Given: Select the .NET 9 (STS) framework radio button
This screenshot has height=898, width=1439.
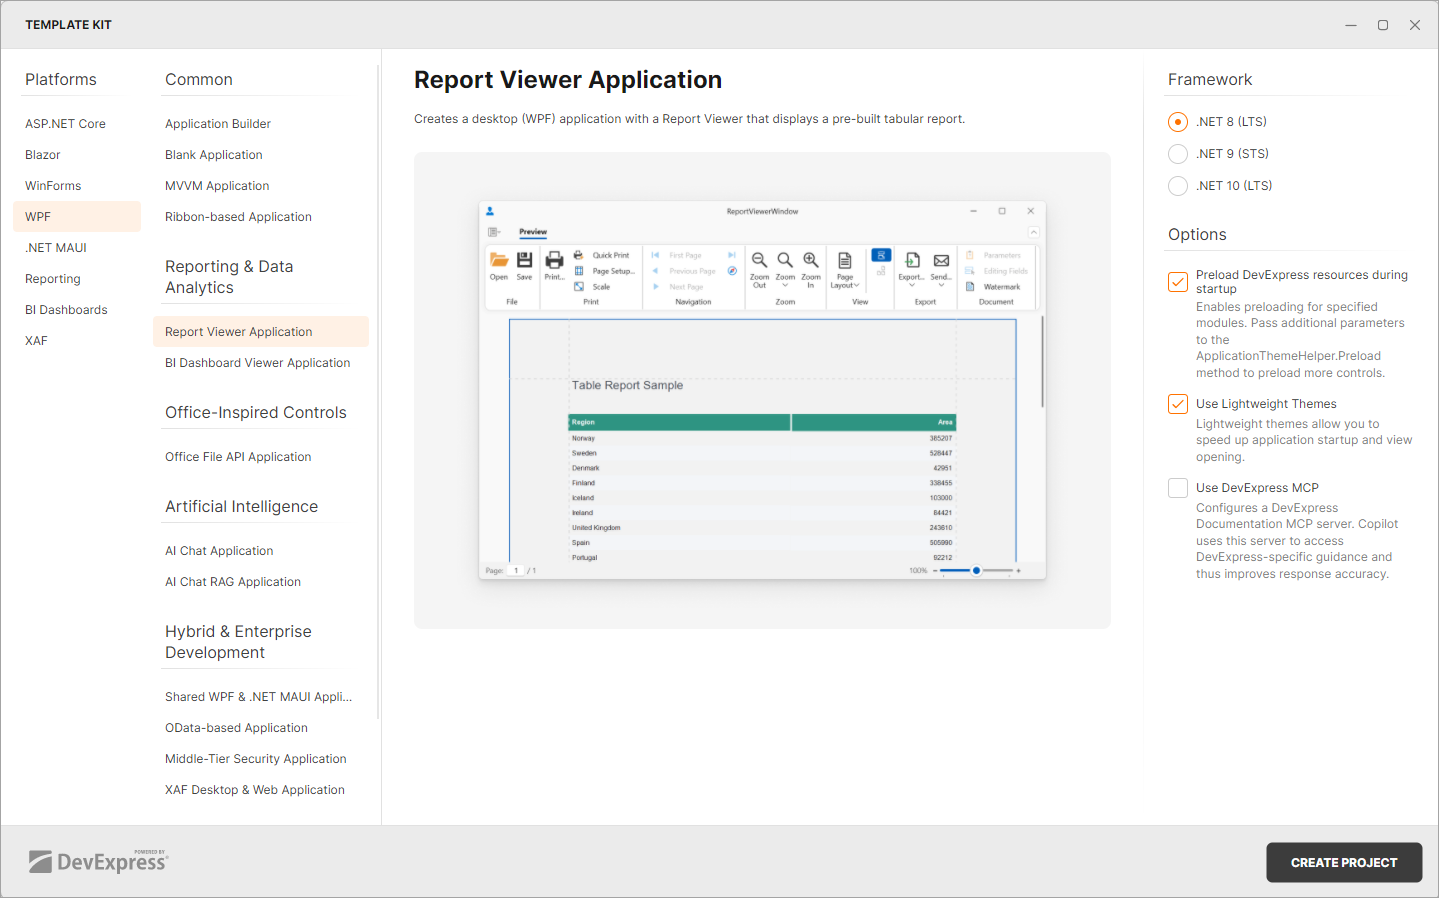Looking at the screenshot, I should (1177, 153).
